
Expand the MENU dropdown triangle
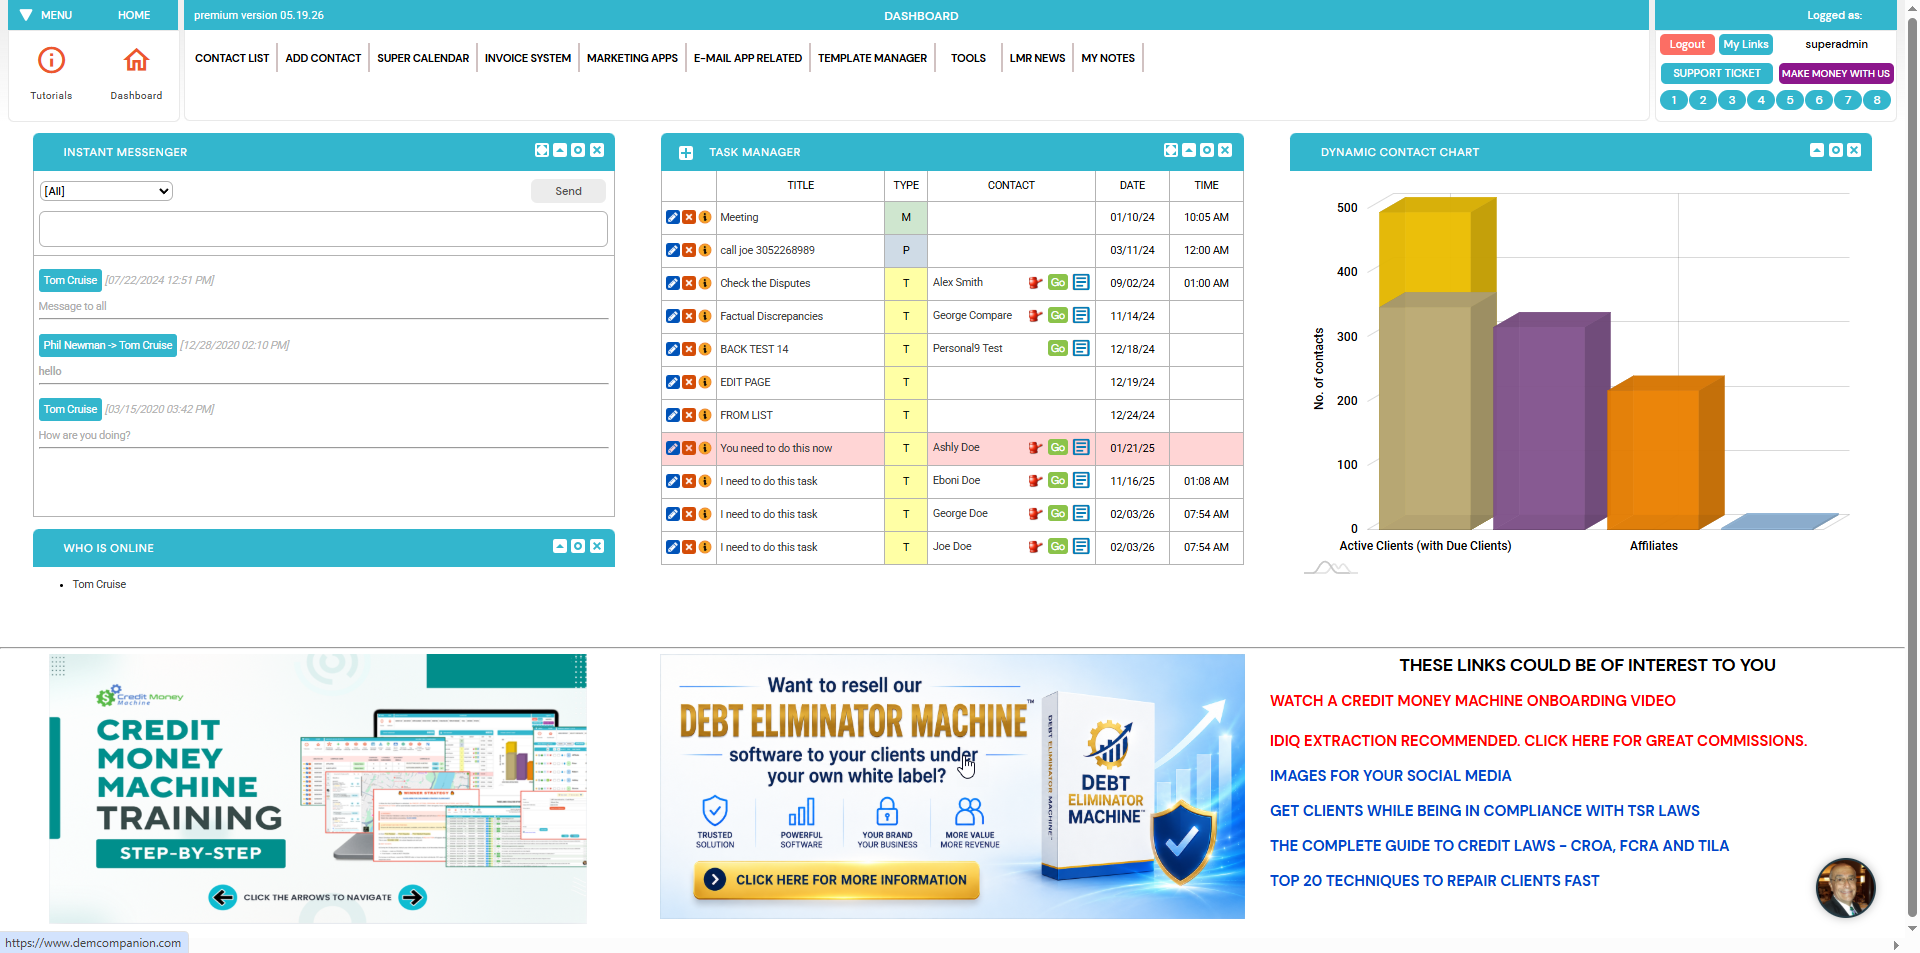point(27,15)
